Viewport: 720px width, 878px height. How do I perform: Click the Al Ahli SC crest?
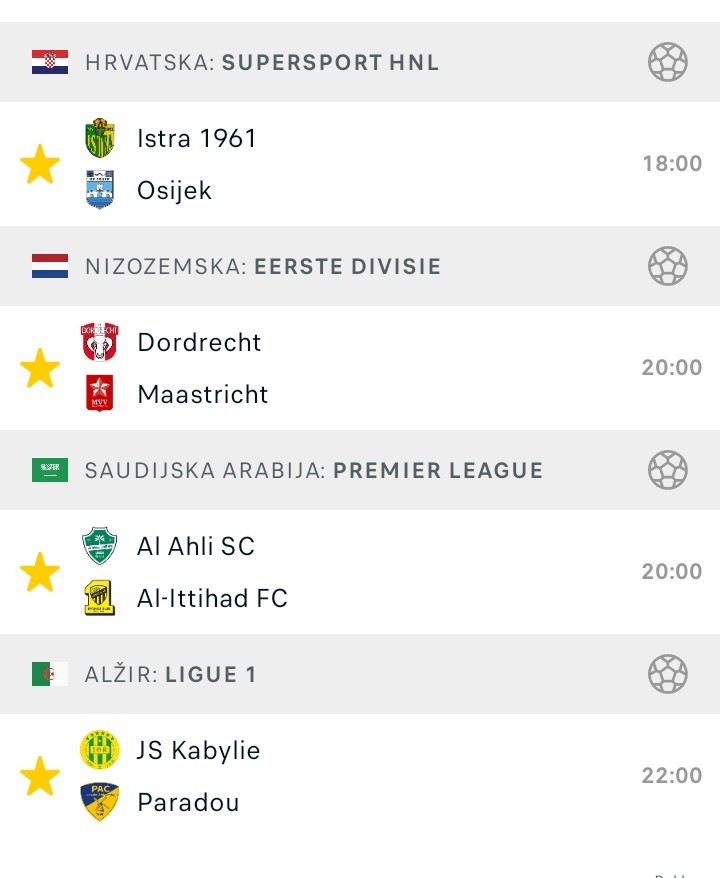click(100, 546)
